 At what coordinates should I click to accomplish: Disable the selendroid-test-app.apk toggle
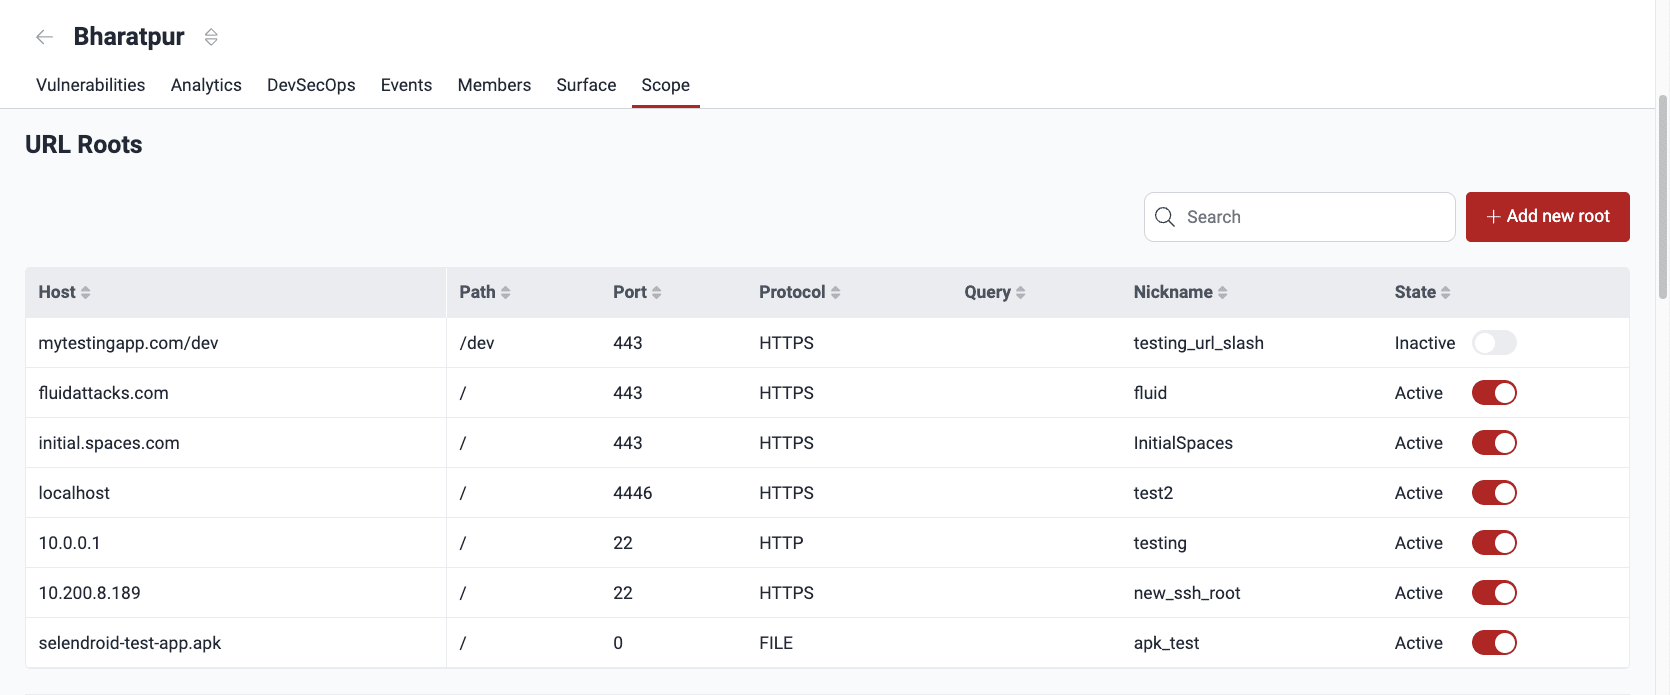click(x=1494, y=643)
